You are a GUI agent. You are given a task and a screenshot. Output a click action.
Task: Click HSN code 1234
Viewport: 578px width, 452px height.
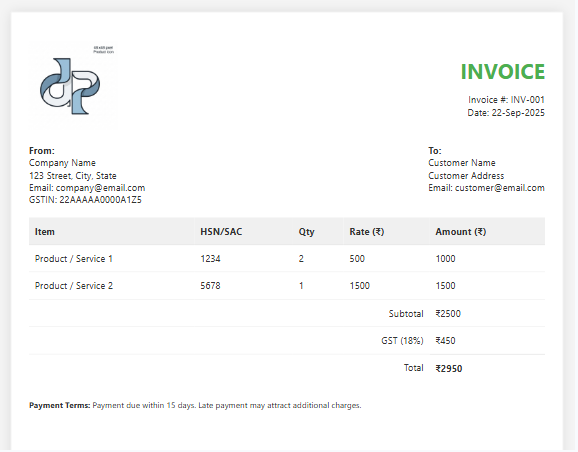pos(210,259)
